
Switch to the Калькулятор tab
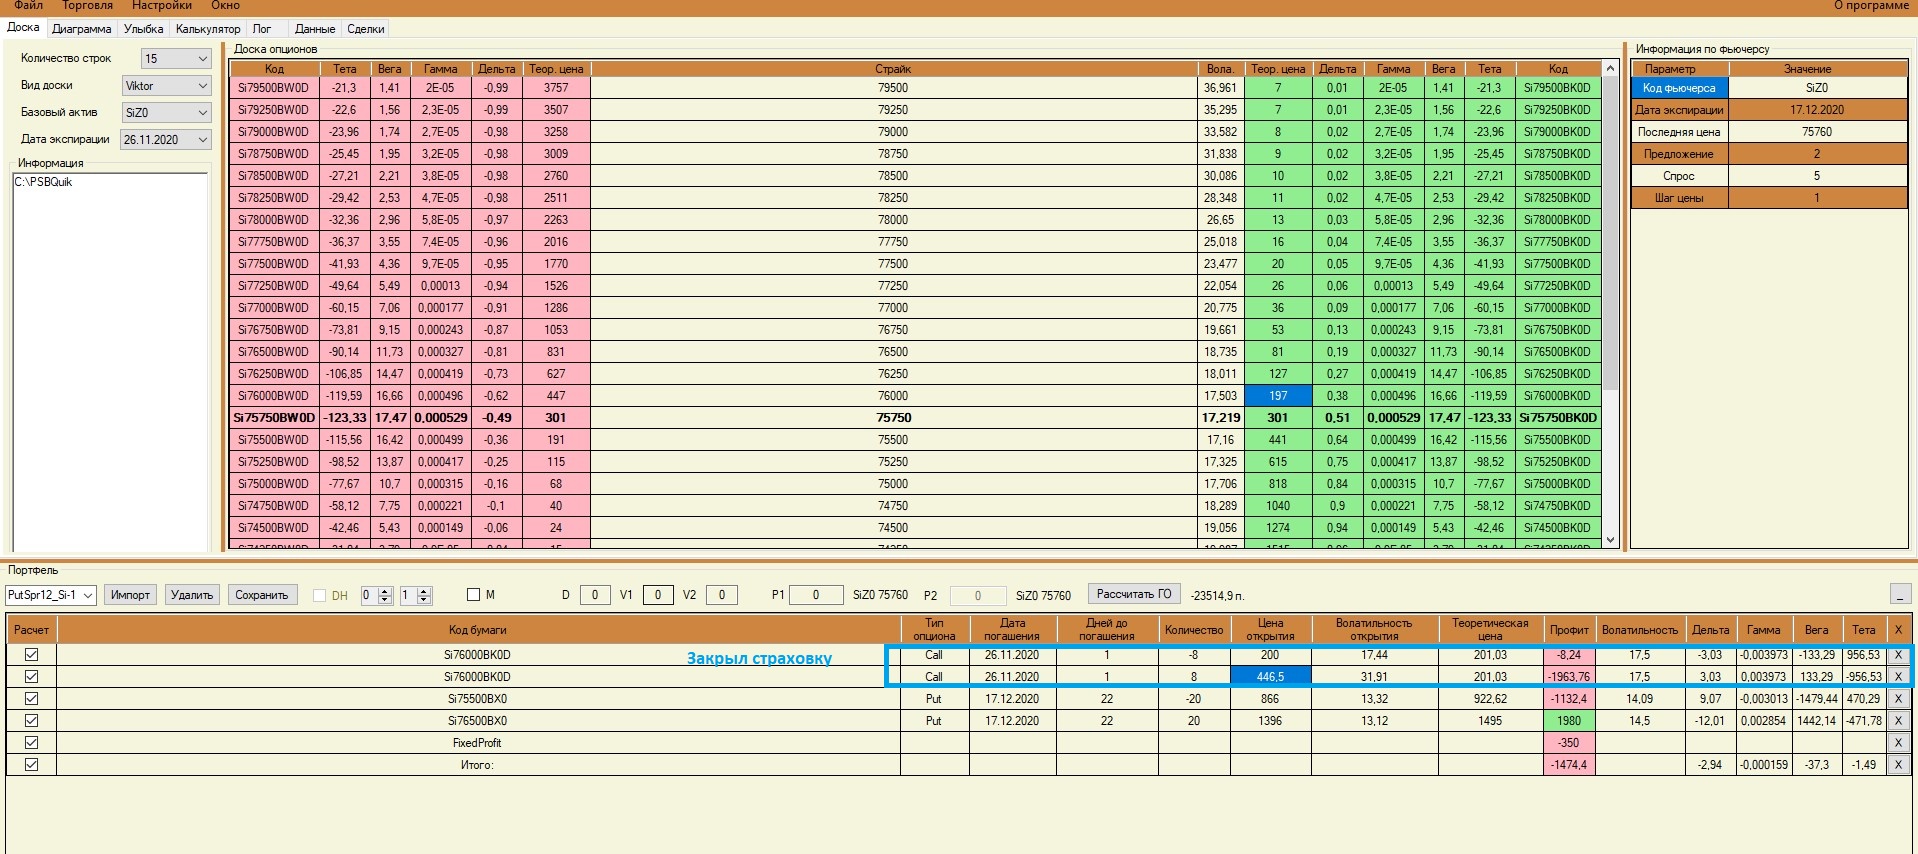[208, 29]
